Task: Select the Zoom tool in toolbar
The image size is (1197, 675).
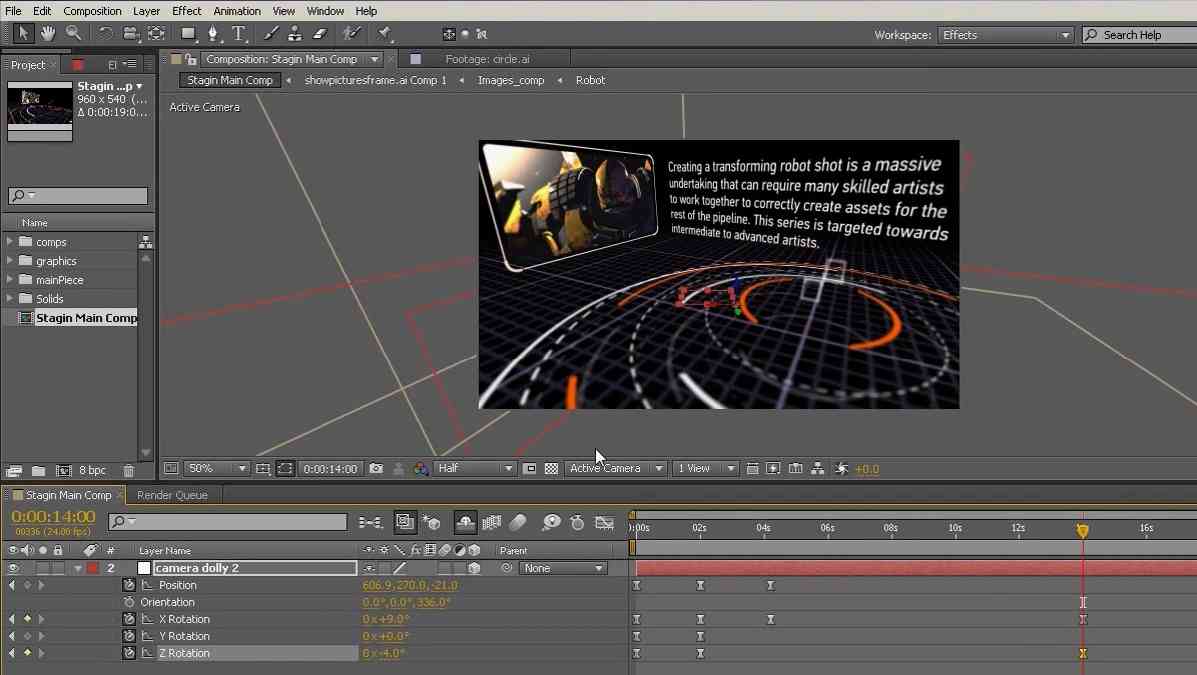Action: [74, 34]
